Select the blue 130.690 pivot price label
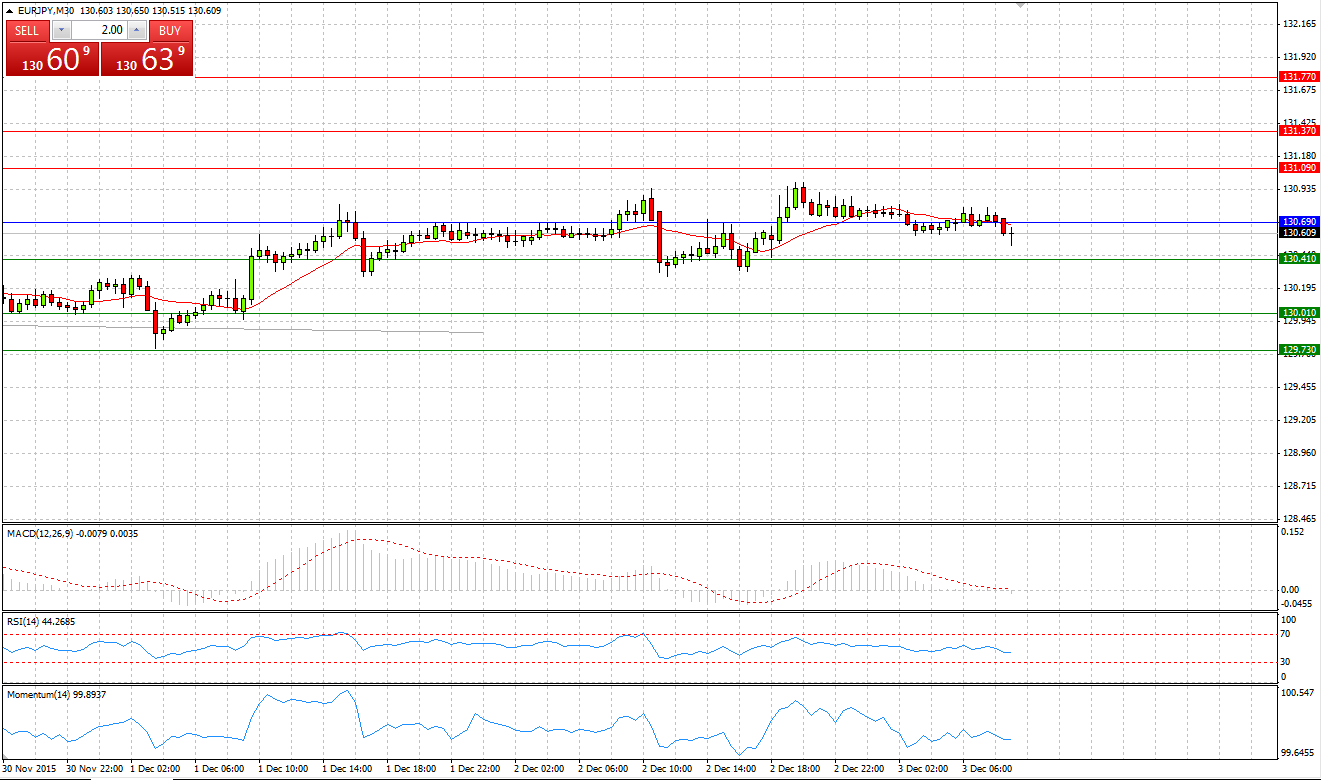The width and height of the screenshot is (1321, 780). [x=1299, y=221]
